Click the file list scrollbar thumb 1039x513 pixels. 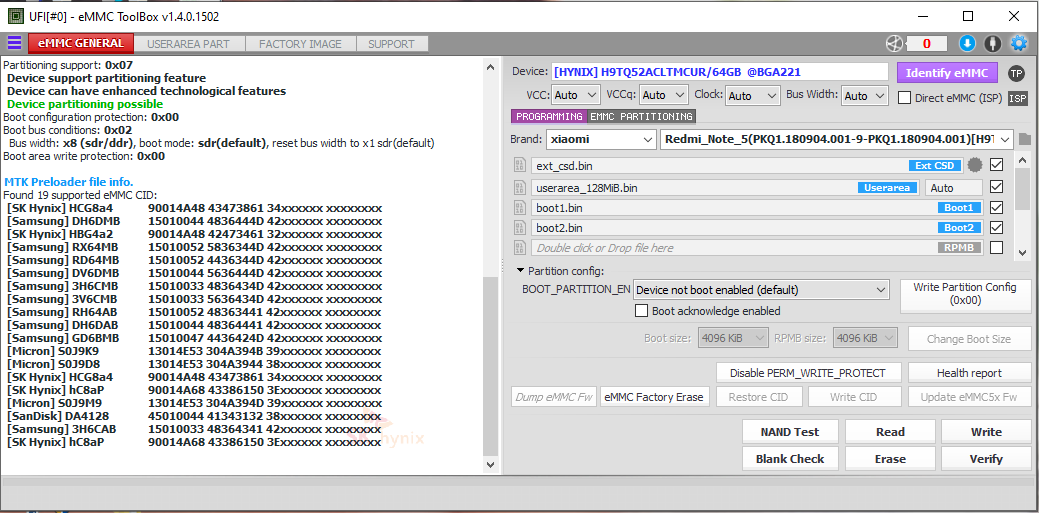1022,190
